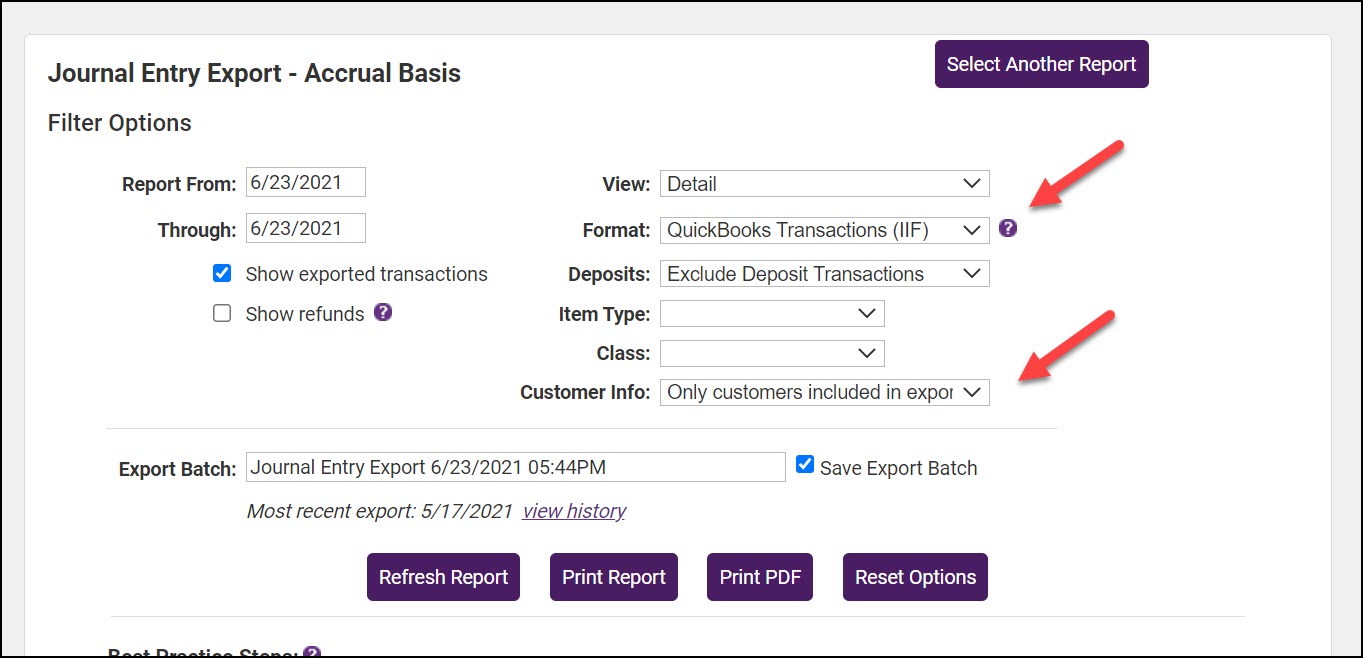Open the View dropdown set to Detail
This screenshot has height=658, width=1363.
824,184
